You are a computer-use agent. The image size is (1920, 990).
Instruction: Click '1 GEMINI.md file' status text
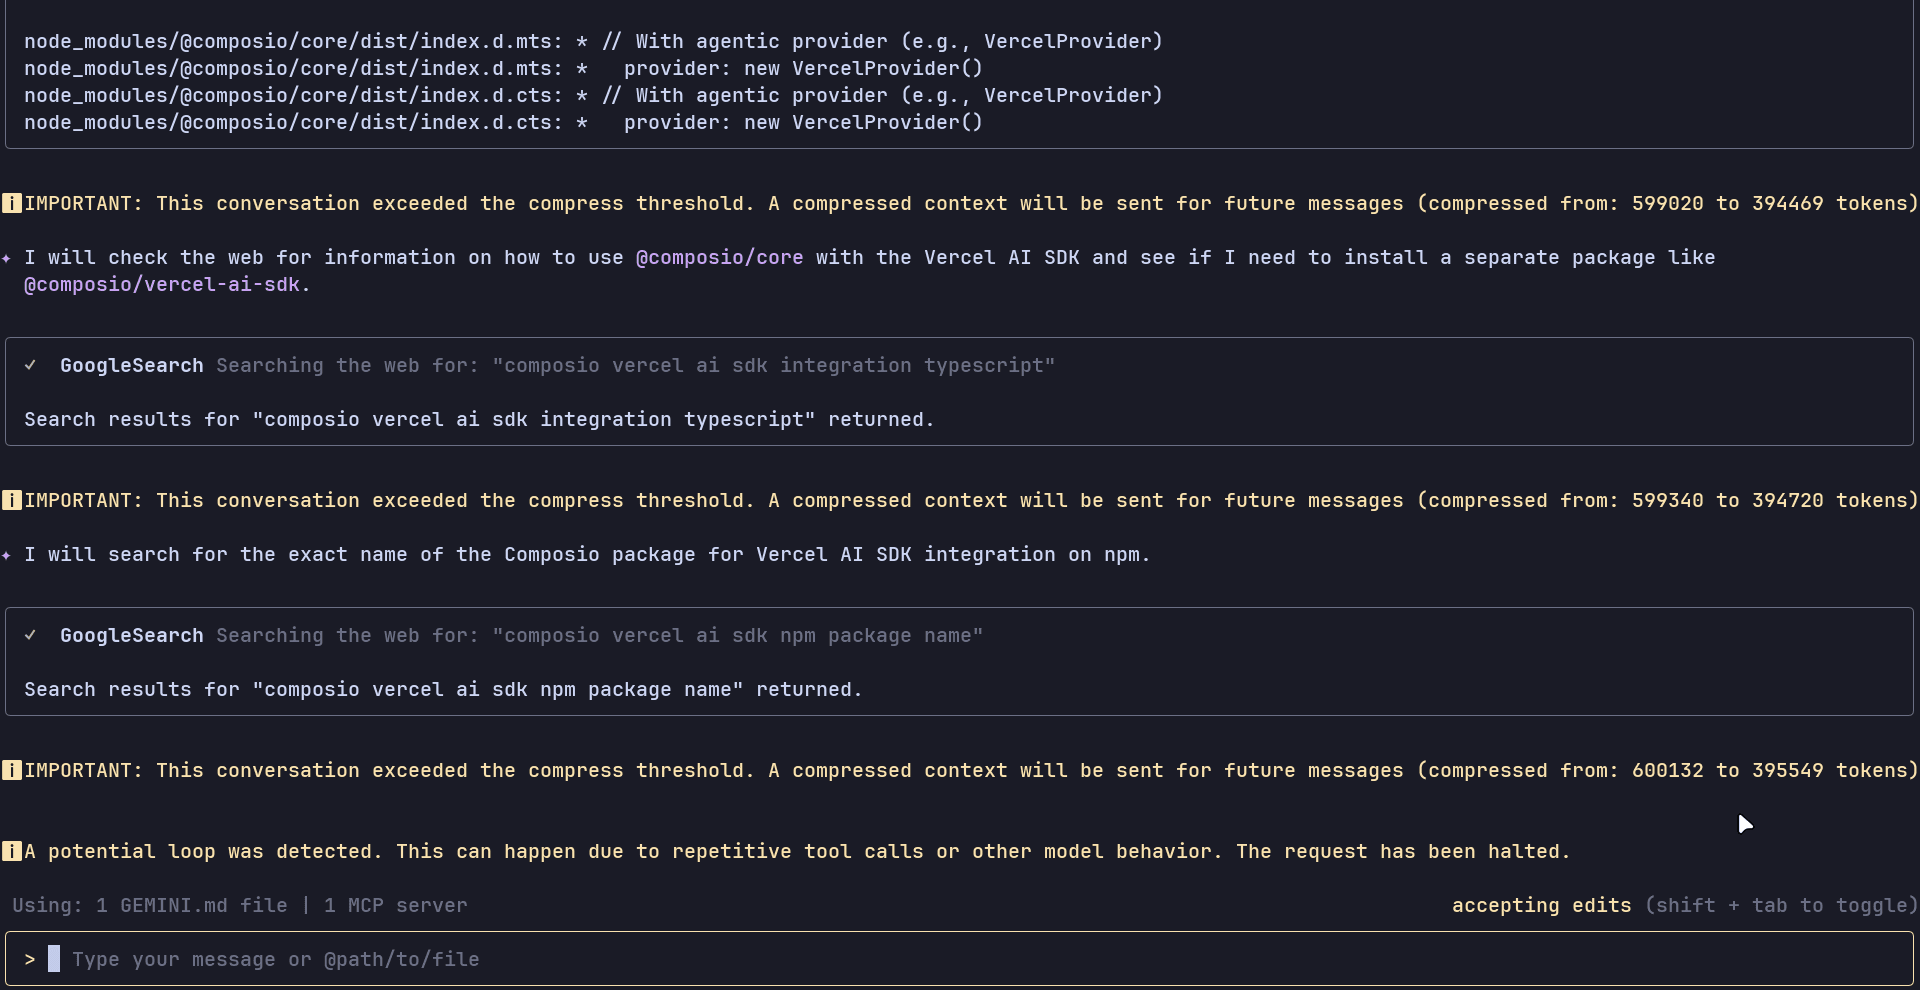(x=191, y=906)
